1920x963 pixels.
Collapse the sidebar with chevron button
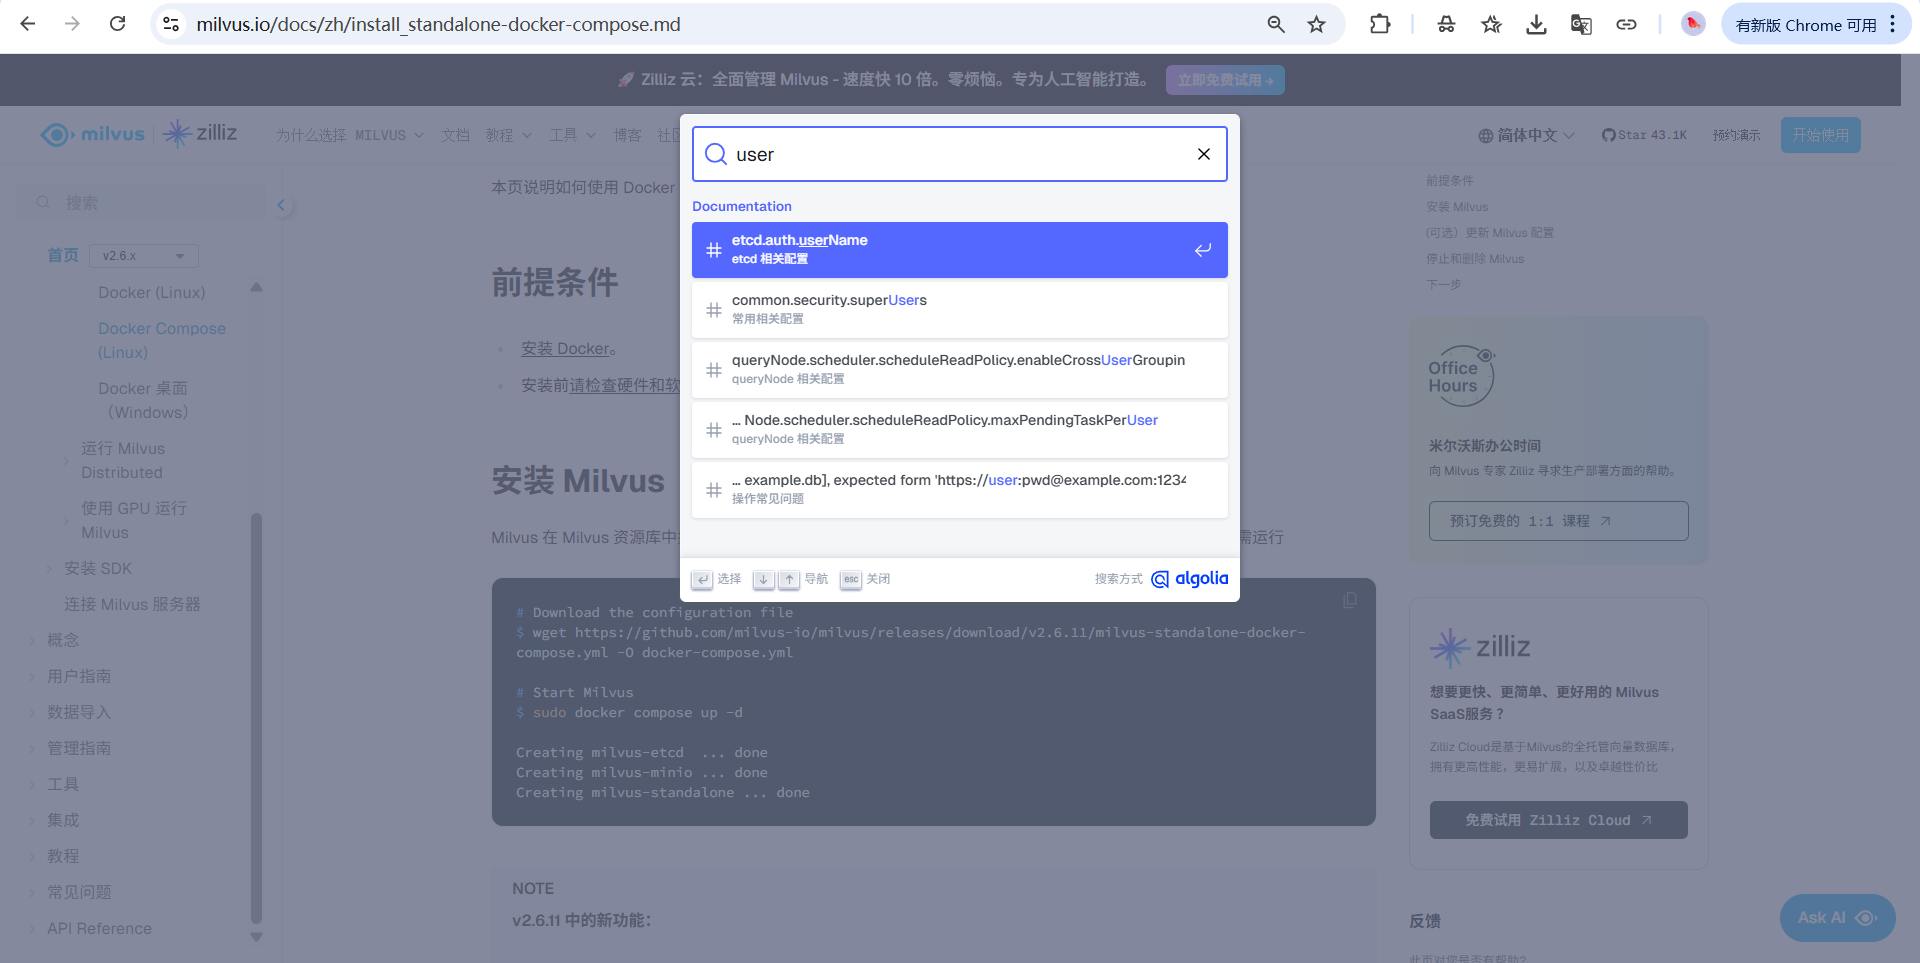point(281,205)
